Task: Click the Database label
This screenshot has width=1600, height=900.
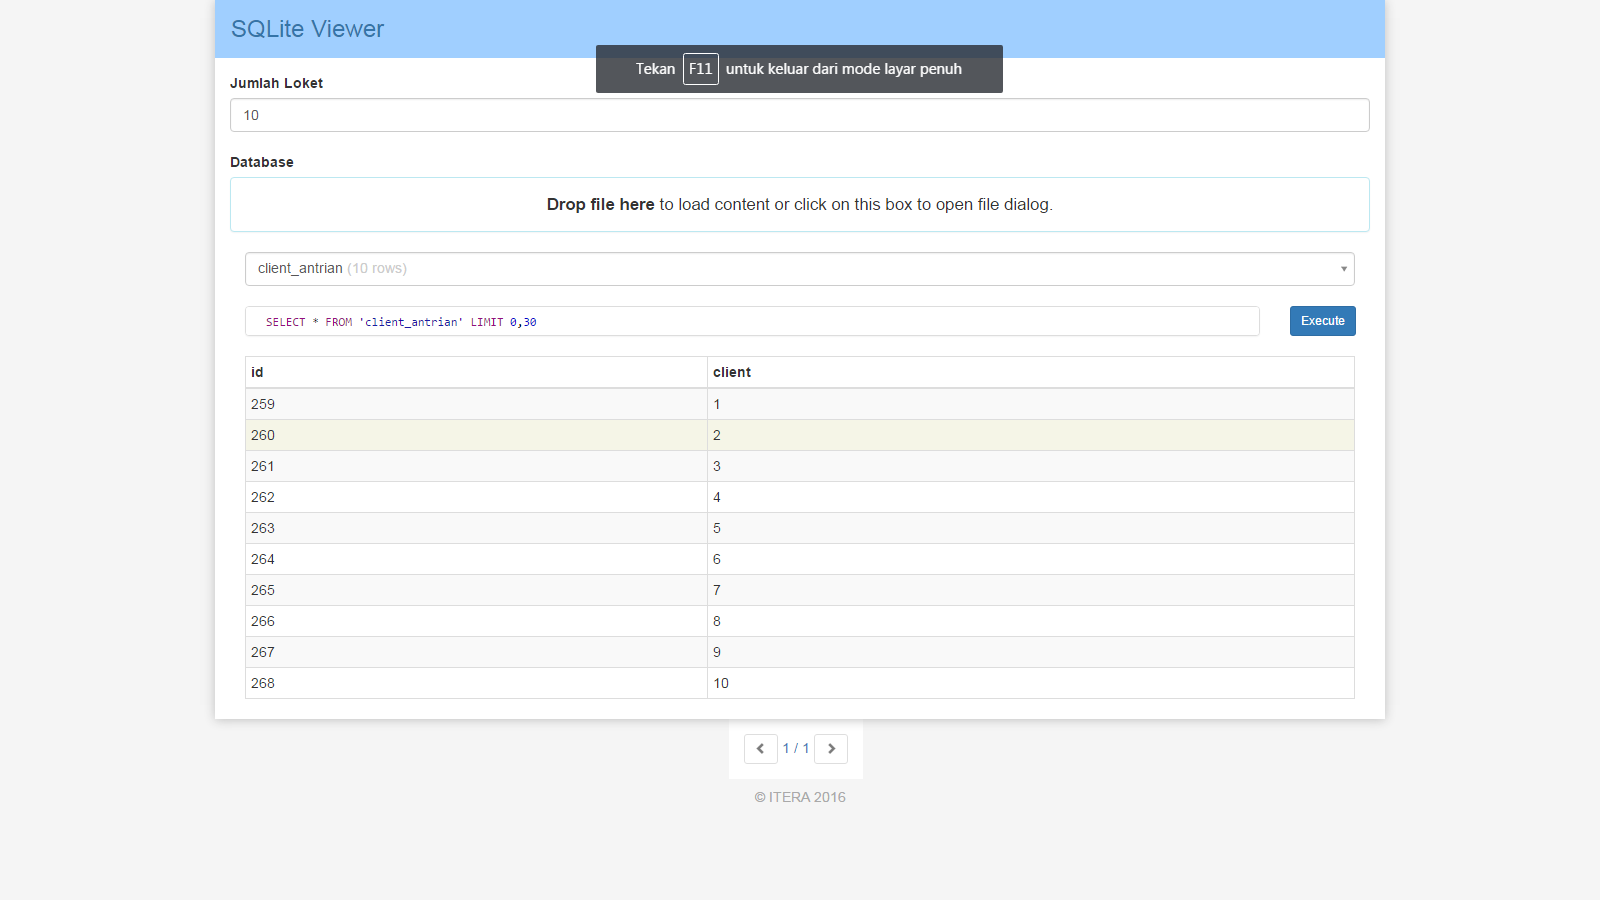Action: pos(262,162)
